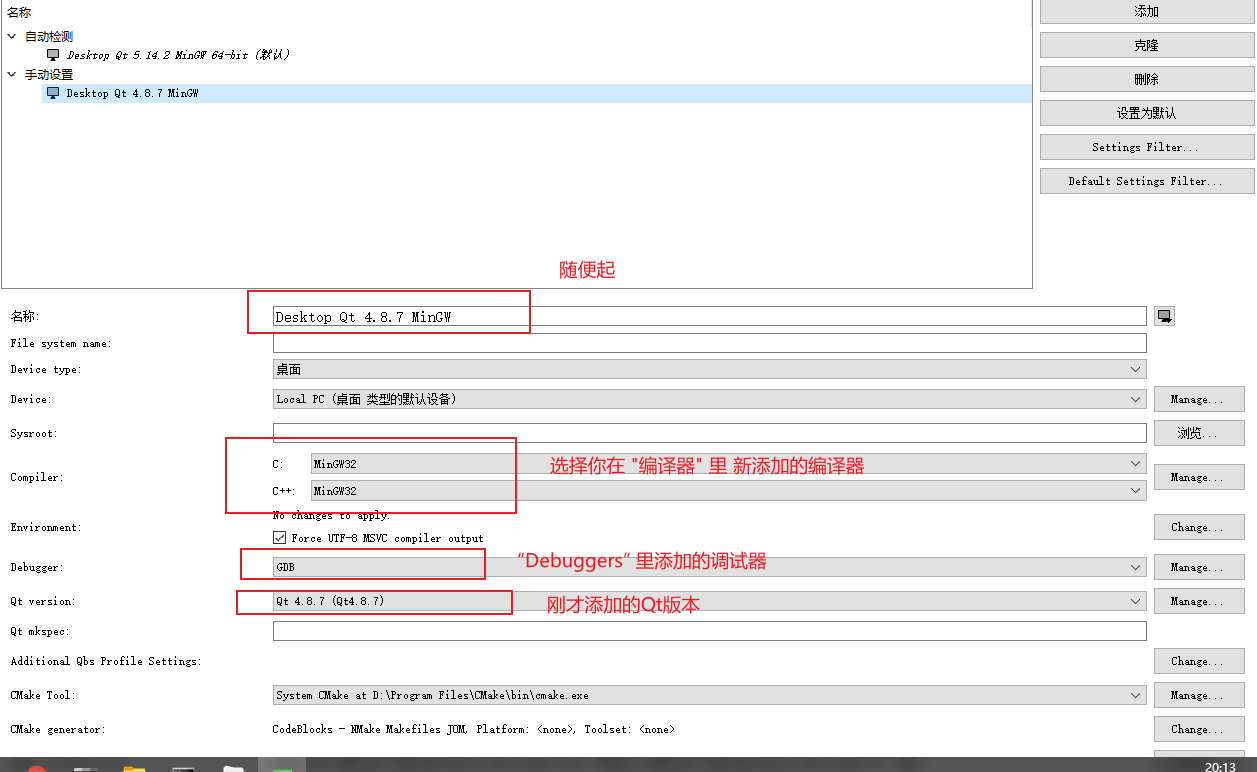
Task: Focus the Sysroot path field
Action: click(x=709, y=433)
